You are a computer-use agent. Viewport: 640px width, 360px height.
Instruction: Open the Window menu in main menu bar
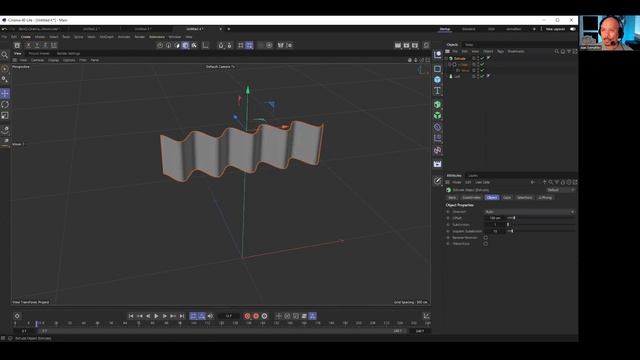pos(175,37)
